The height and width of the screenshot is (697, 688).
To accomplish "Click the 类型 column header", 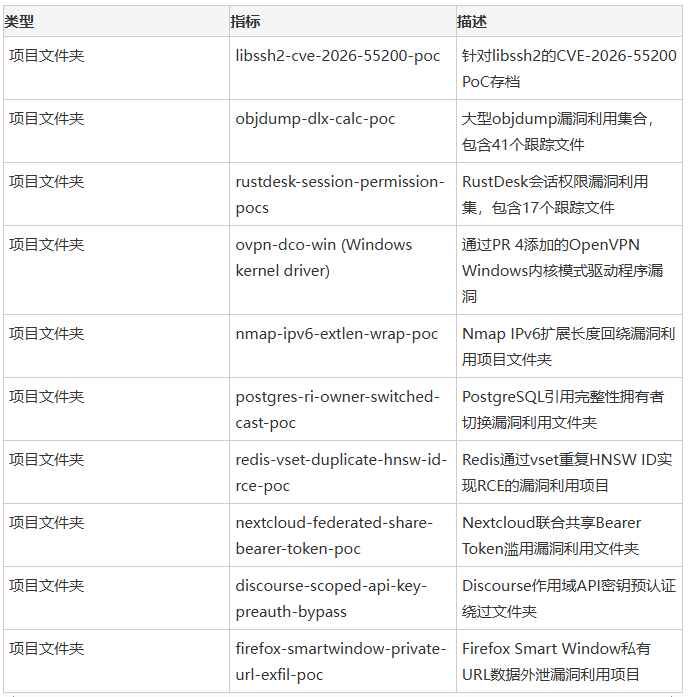I will 116,21.
